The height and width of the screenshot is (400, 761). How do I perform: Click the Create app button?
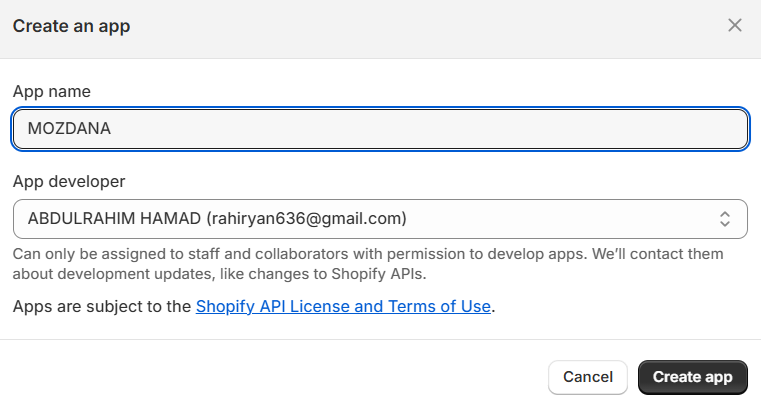692,377
